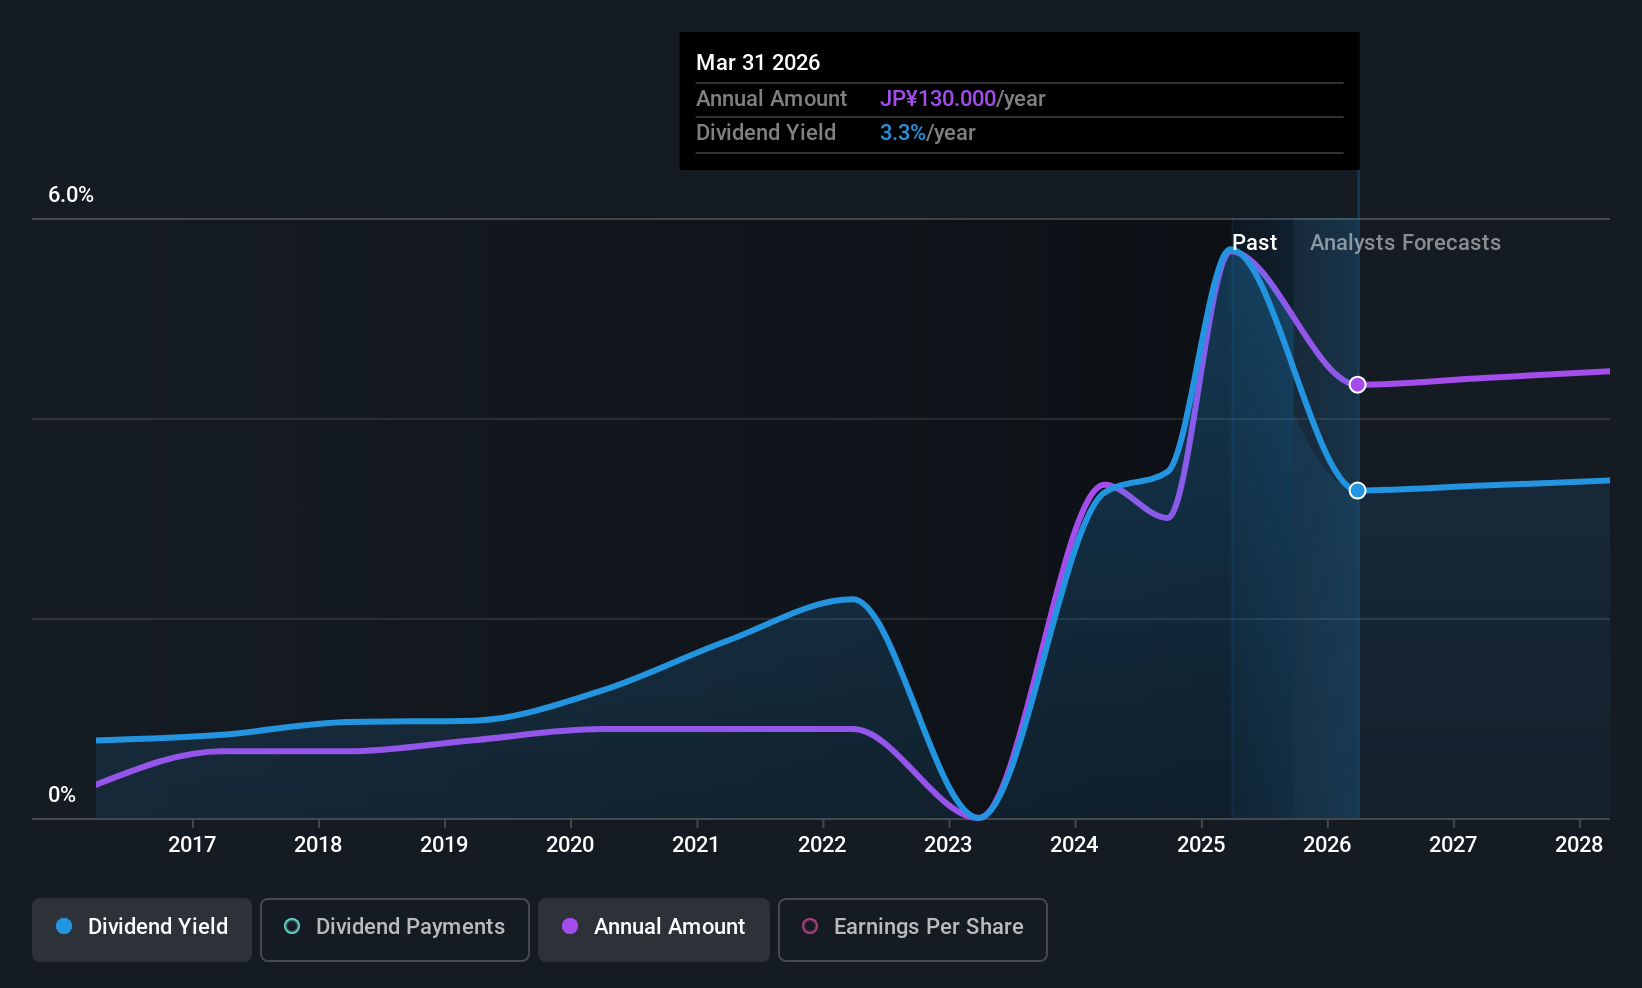Click the blue Dividend Yield data point marker
Image resolution: width=1642 pixels, height=988 pixels.
pyautogui.click(x=1357, y=491)
